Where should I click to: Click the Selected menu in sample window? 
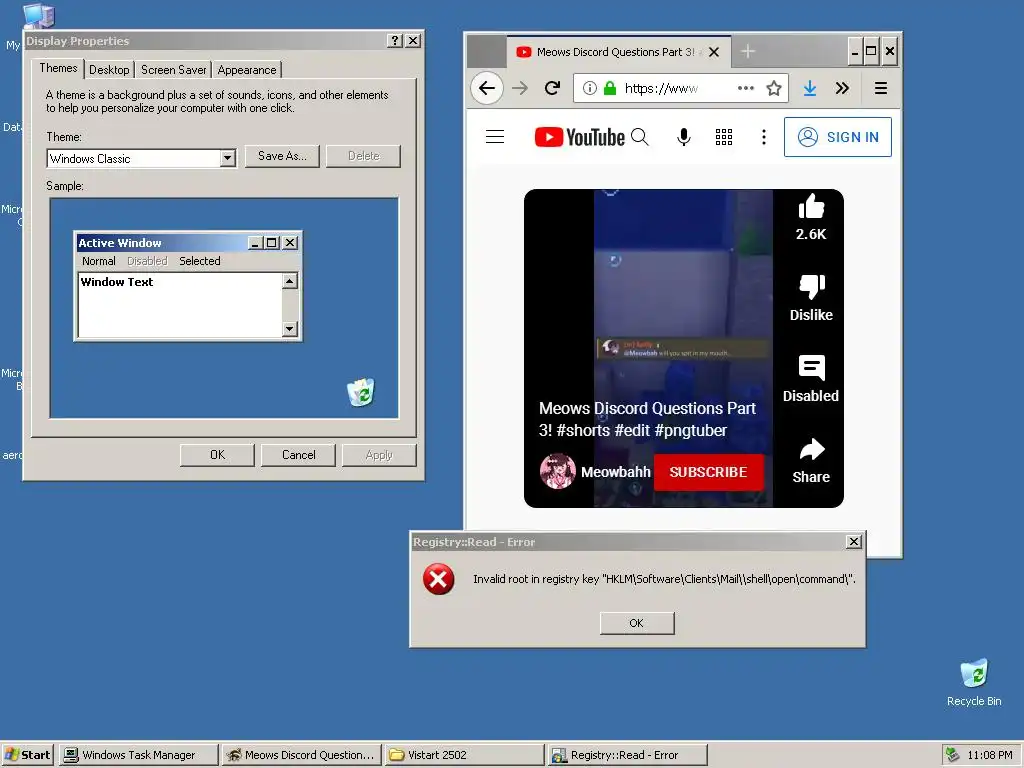tap(200, 261)
